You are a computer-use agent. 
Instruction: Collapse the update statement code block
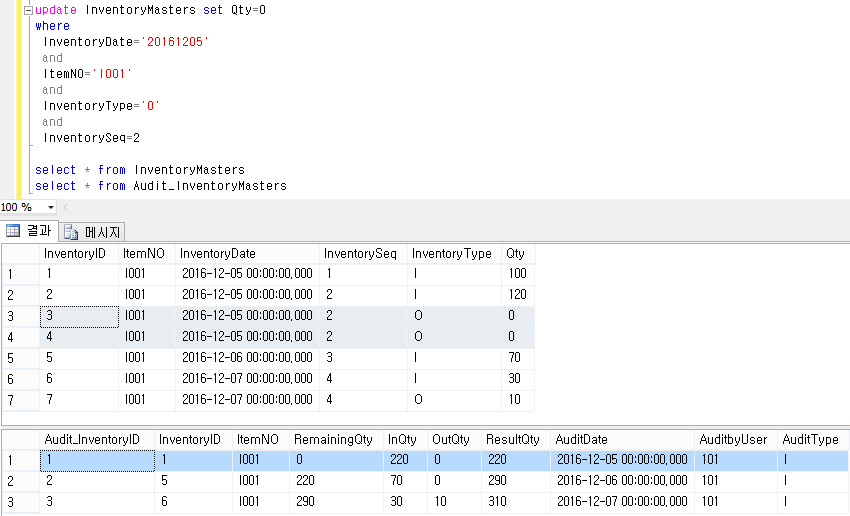pyautogui.click(x=28, y=10)
